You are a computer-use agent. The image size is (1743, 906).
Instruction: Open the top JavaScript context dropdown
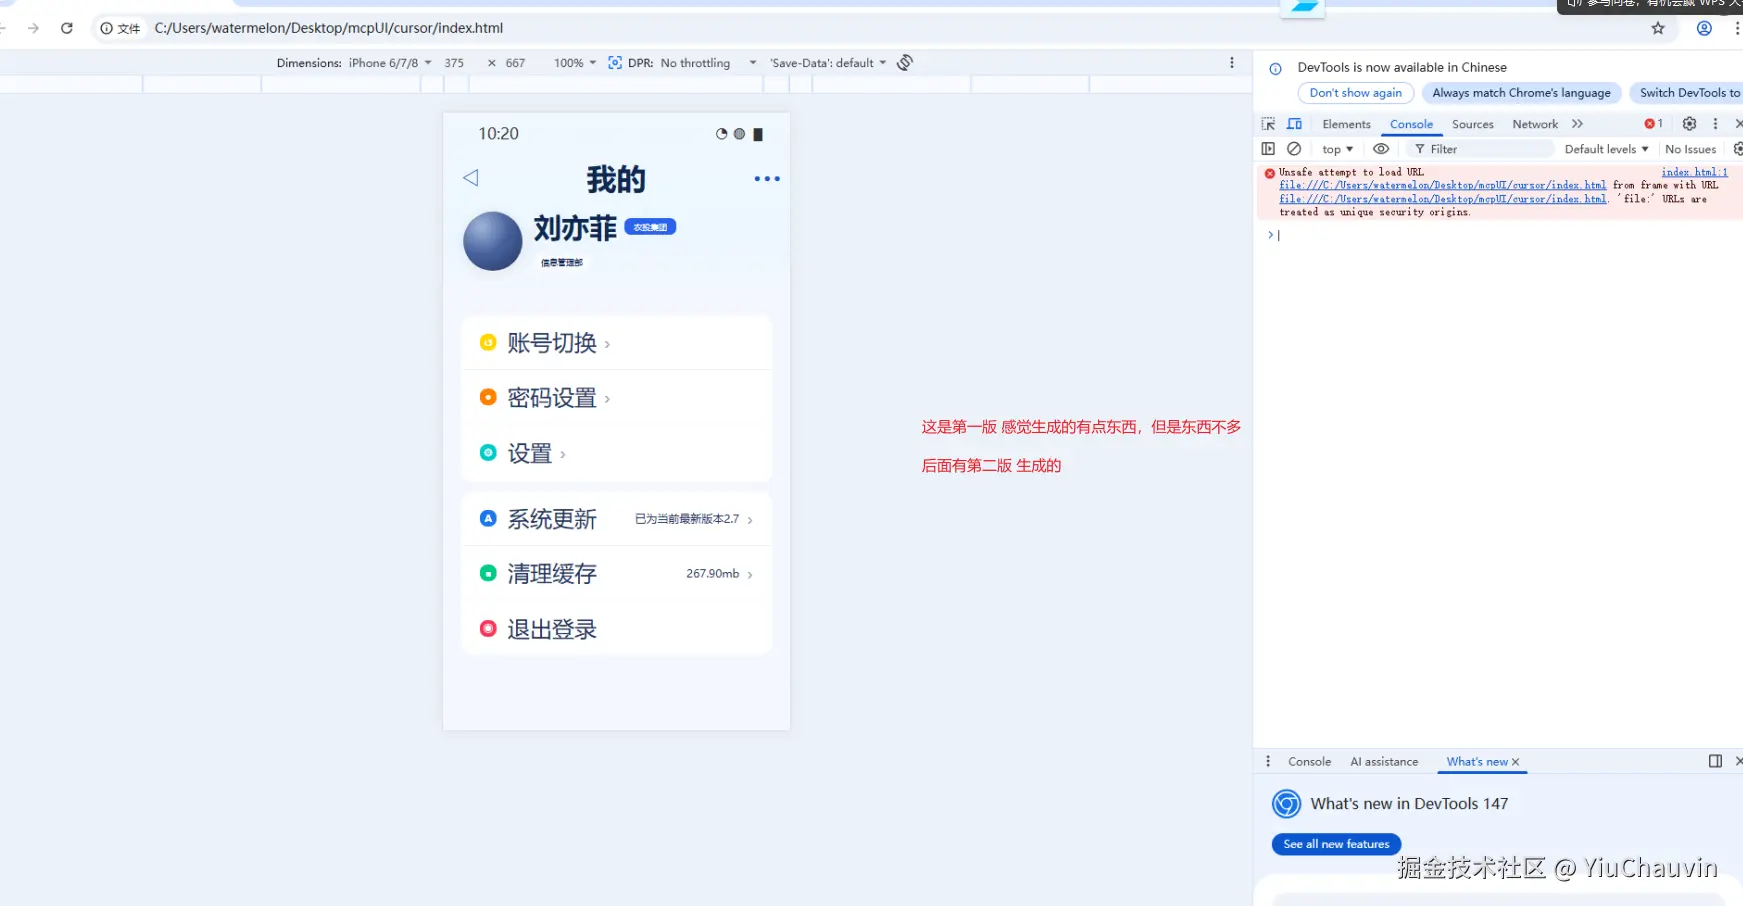tap(1337, 149)
